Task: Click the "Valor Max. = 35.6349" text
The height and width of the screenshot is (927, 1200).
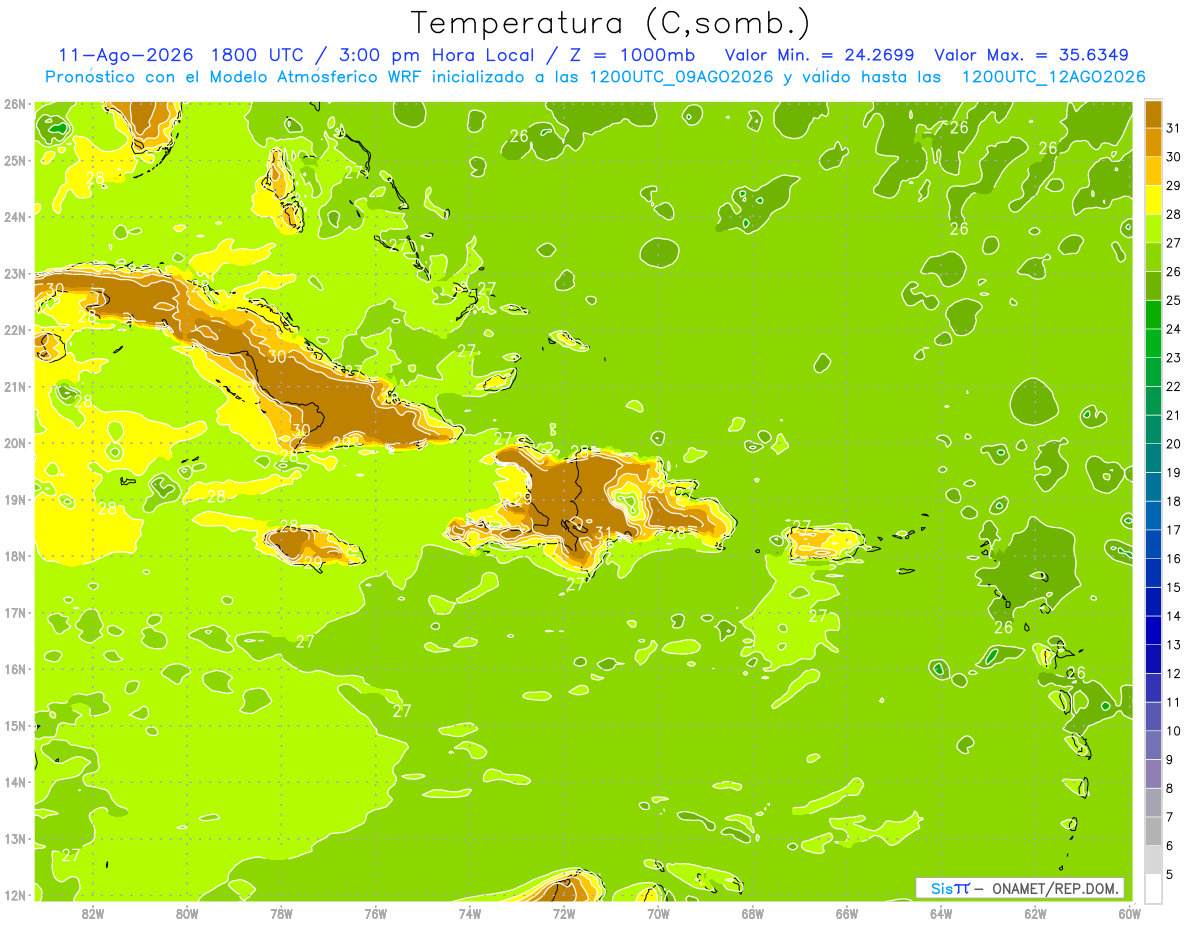Action: [1033, 55]
